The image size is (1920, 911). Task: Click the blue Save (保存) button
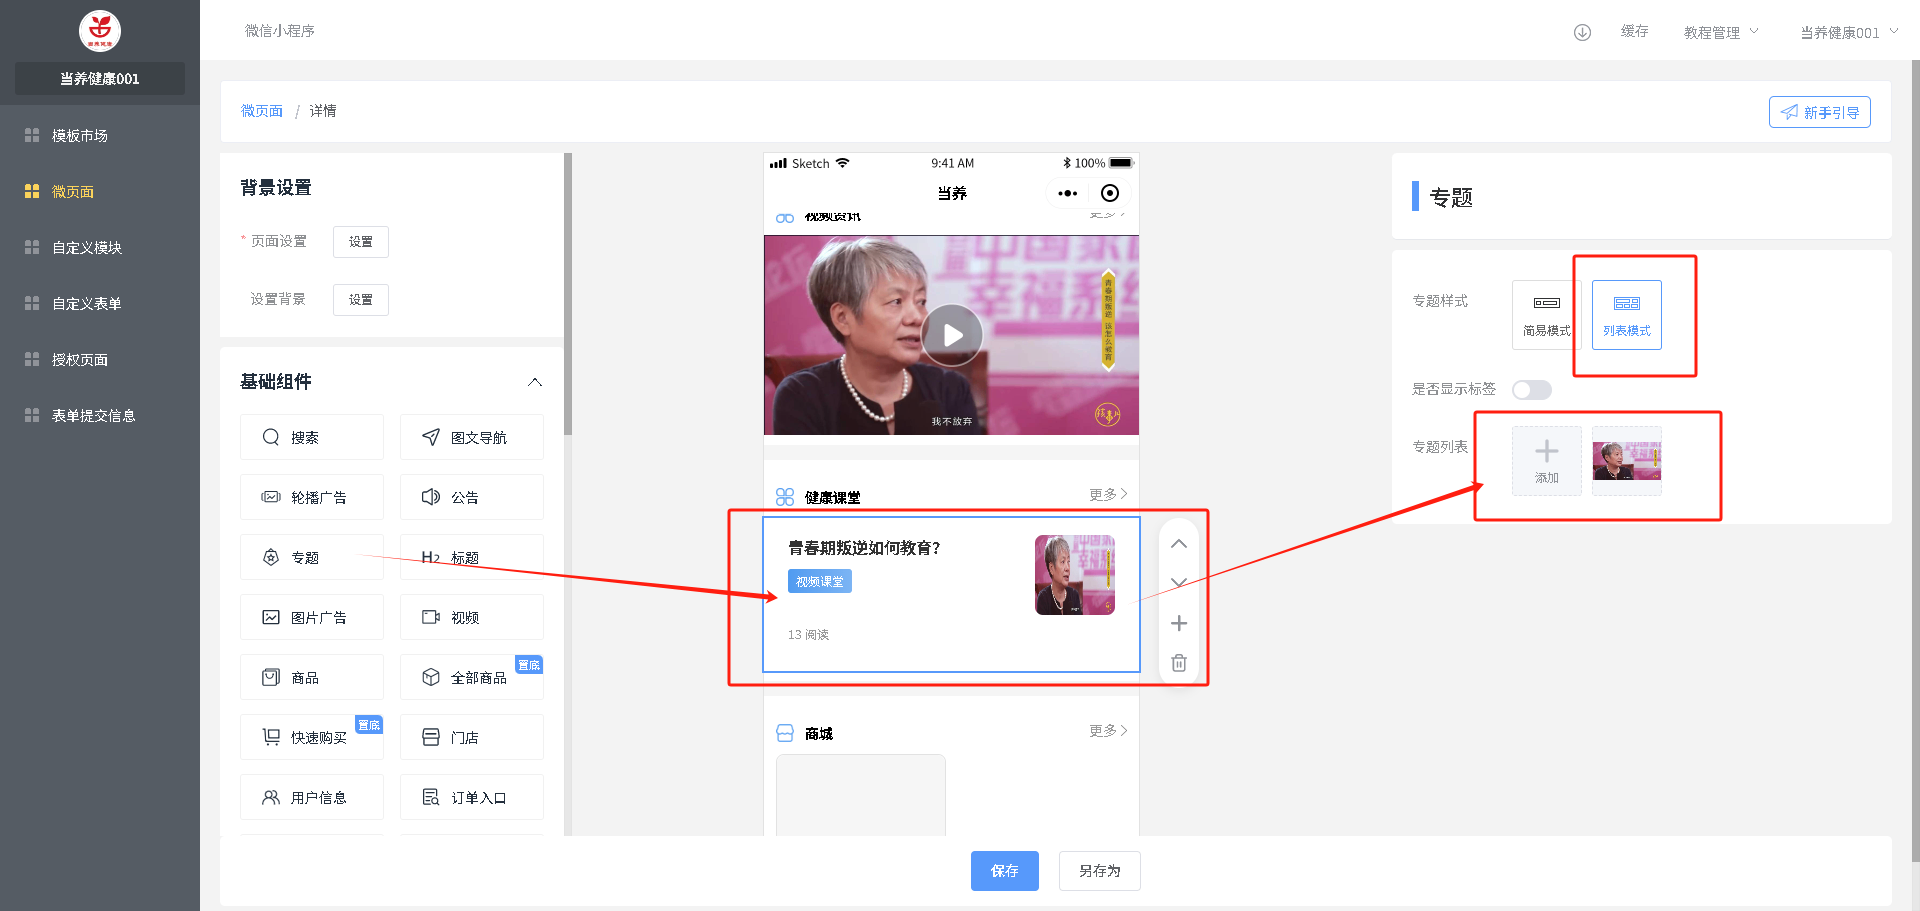1004,871
